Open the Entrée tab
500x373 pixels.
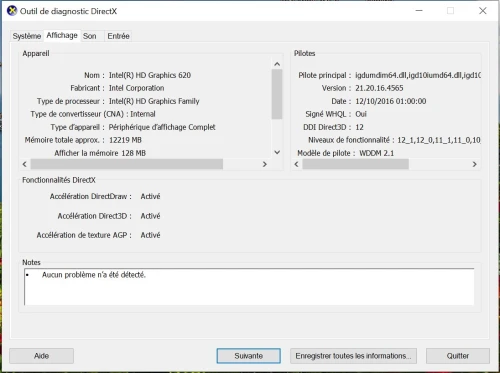[x=118, y=36]
